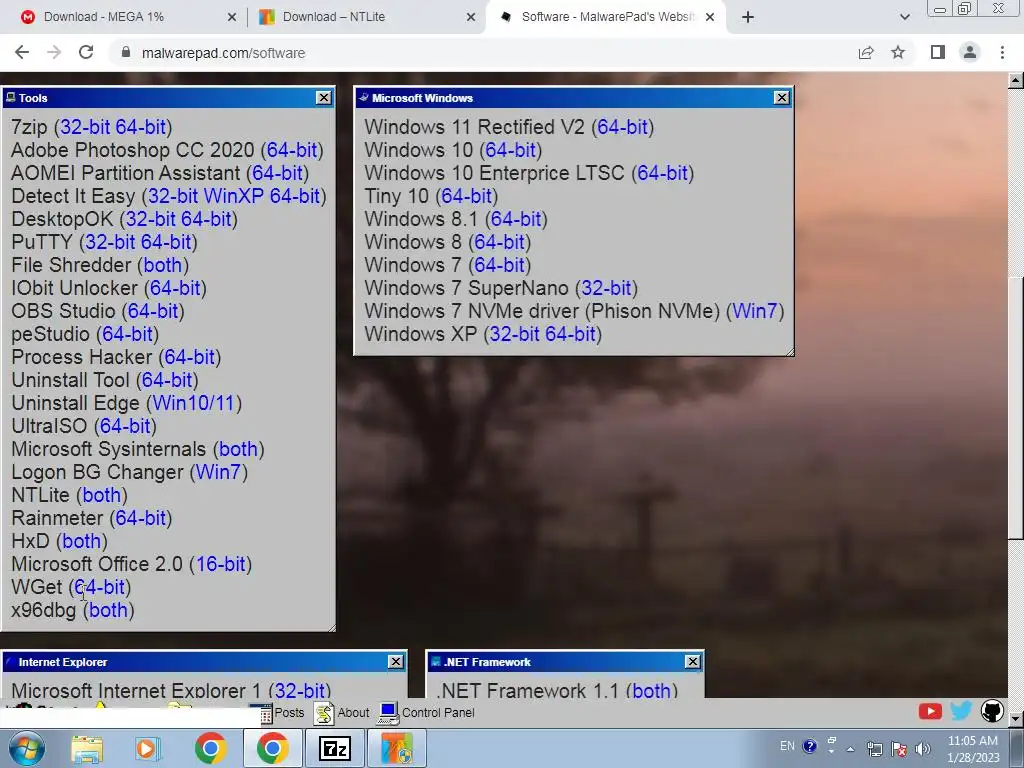The height and width of the screenshot is (768, 1024).
Task: Open the Uninstall Edge Win10/11 link
Action: 194,403
